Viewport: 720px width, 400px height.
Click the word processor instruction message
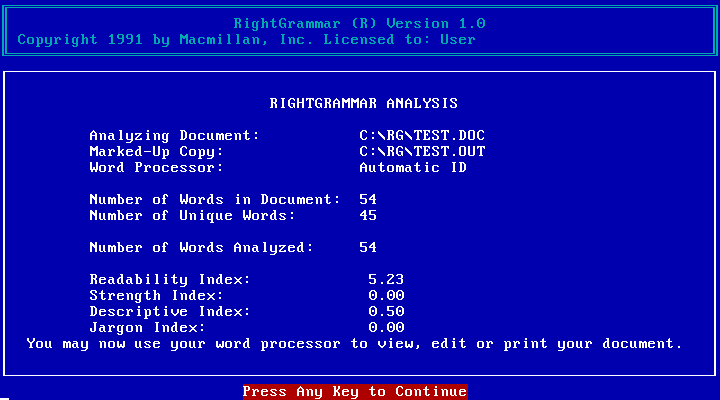click(x=354, y=344)
